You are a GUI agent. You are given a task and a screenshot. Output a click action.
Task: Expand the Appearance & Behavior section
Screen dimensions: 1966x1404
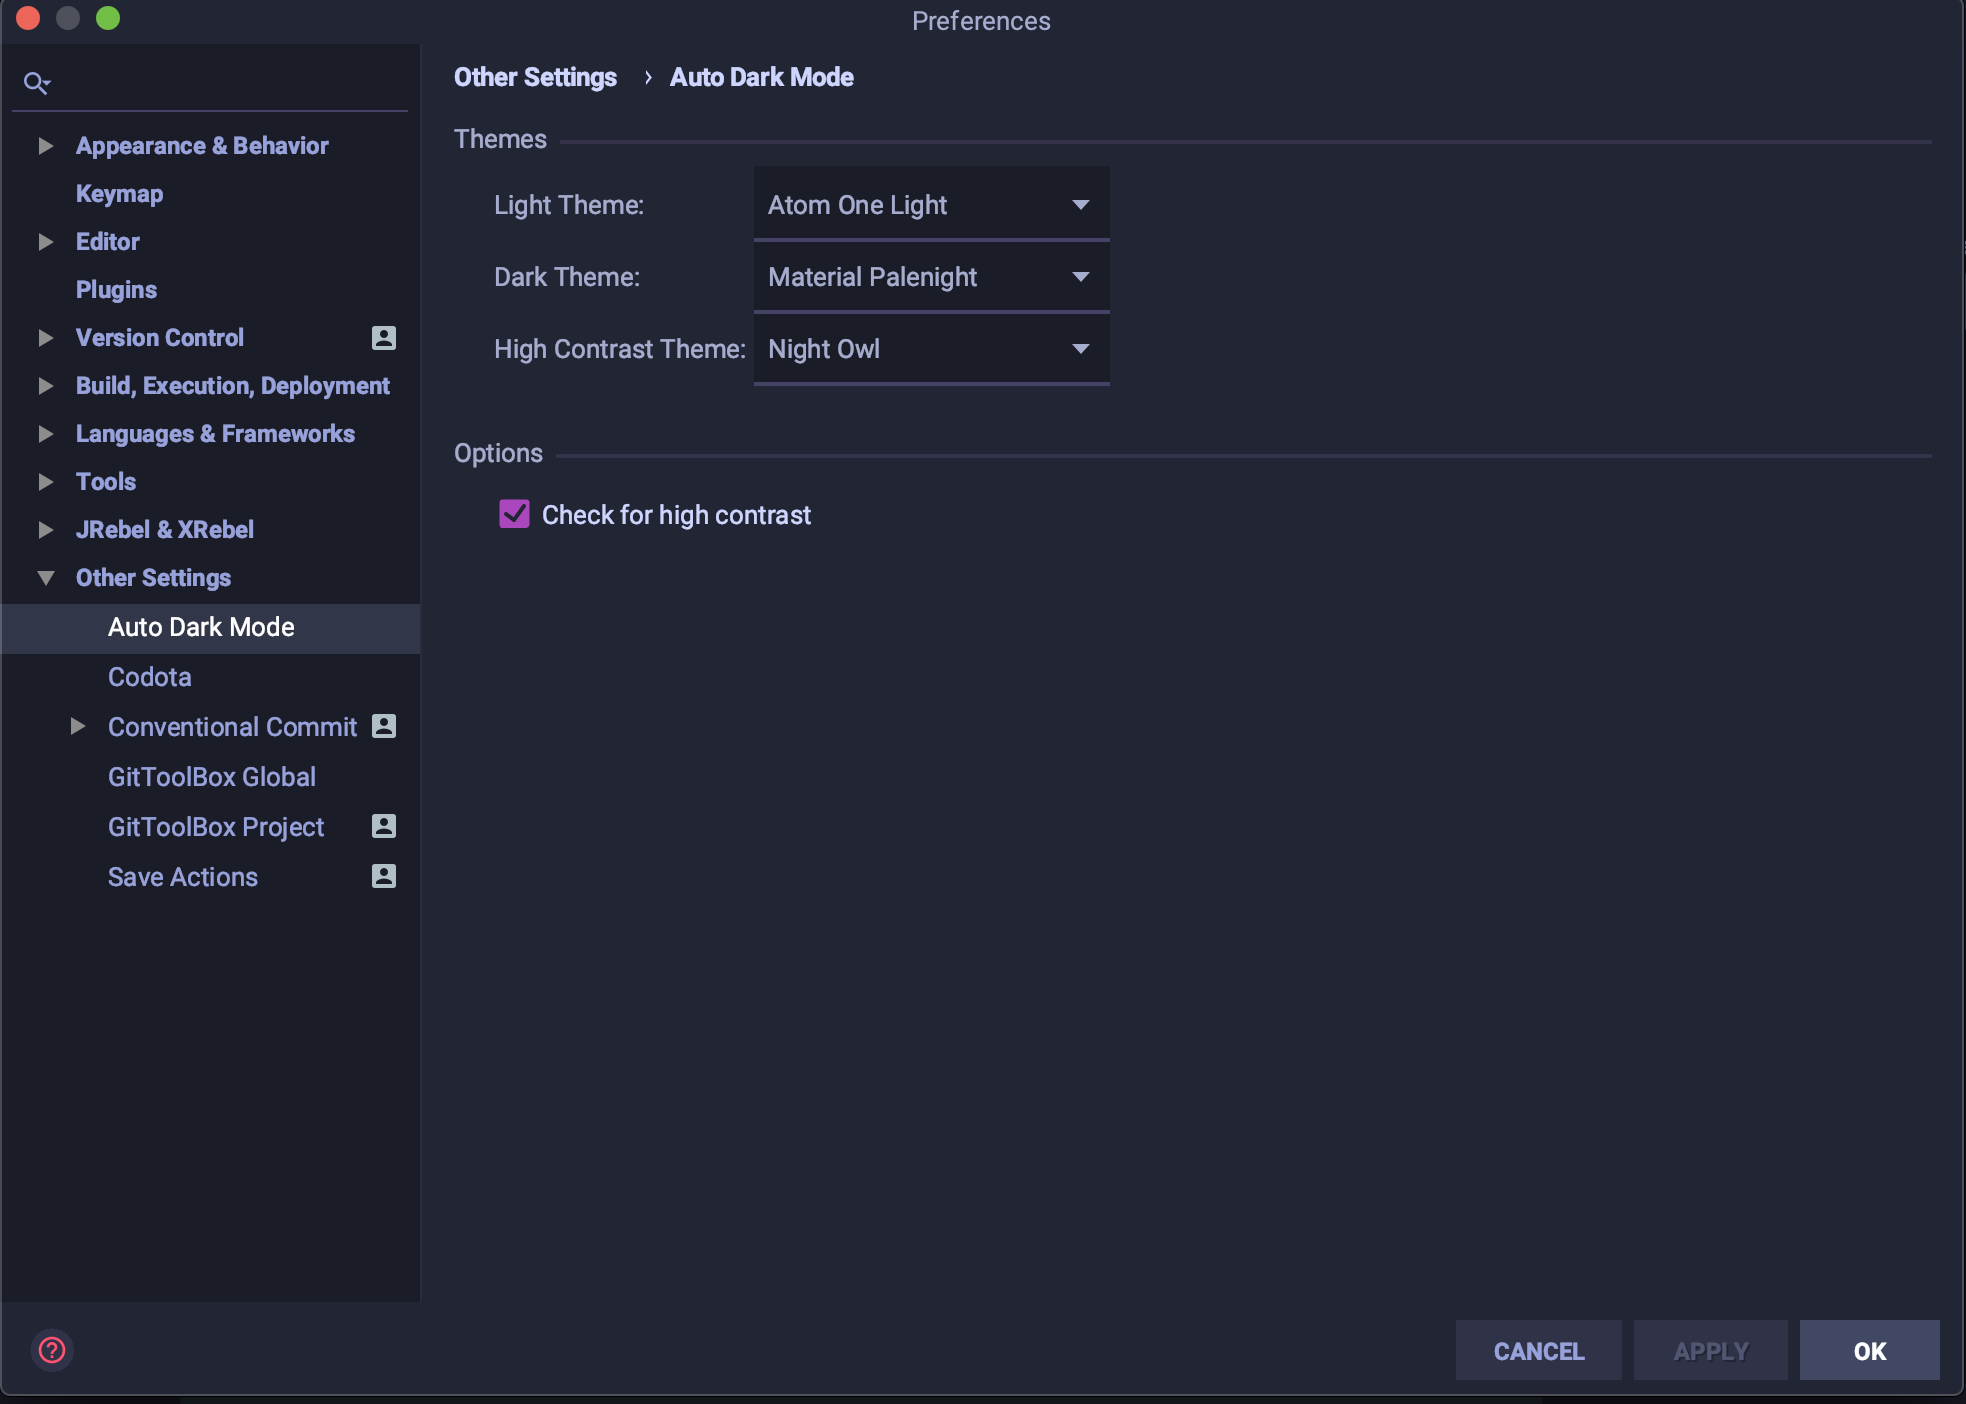pos(45,145)
